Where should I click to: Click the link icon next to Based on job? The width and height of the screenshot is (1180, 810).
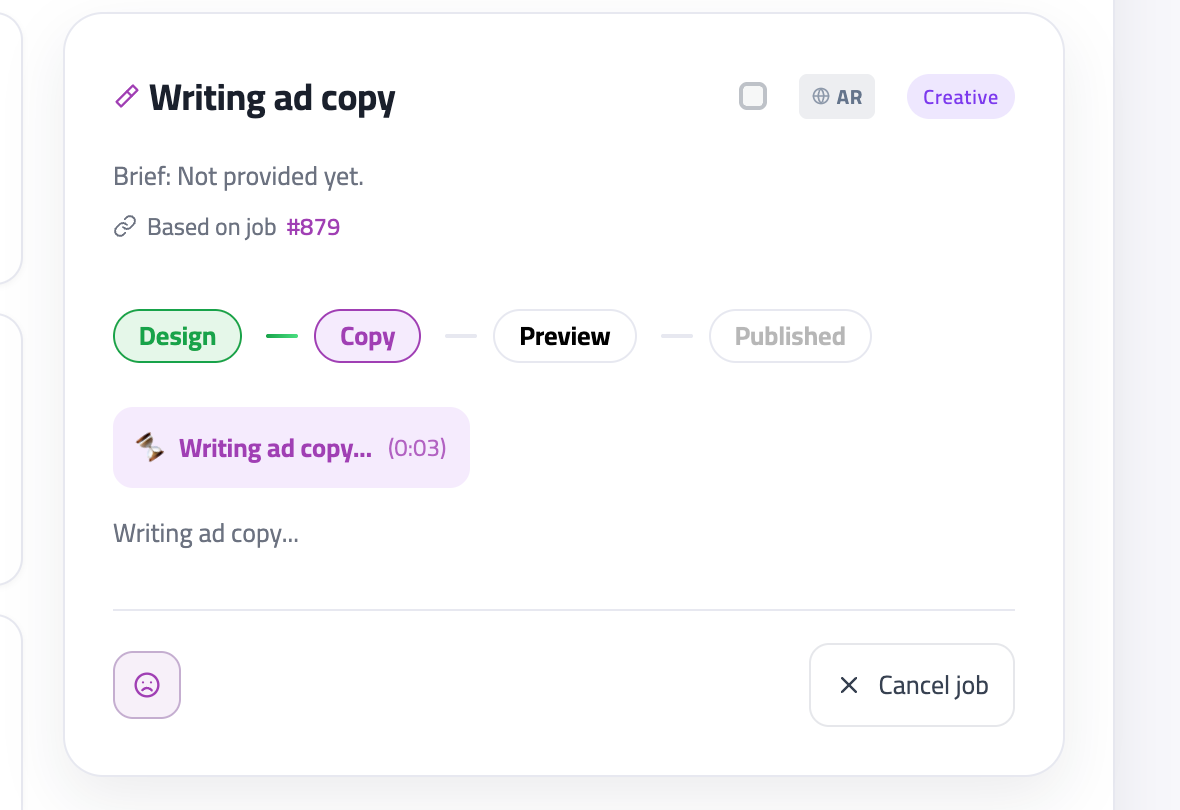(124, 226)
